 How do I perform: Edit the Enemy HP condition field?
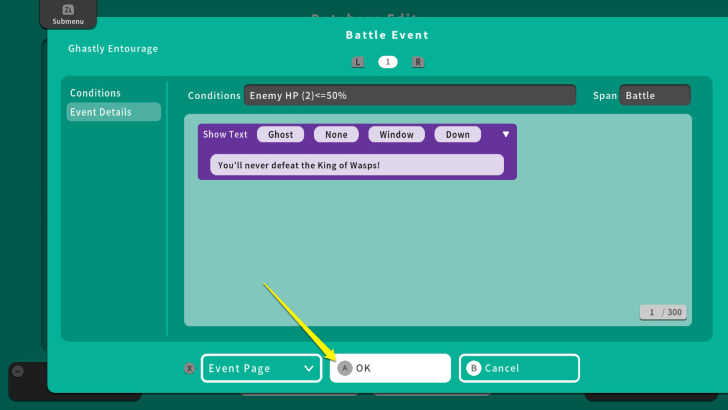point(409,95)
